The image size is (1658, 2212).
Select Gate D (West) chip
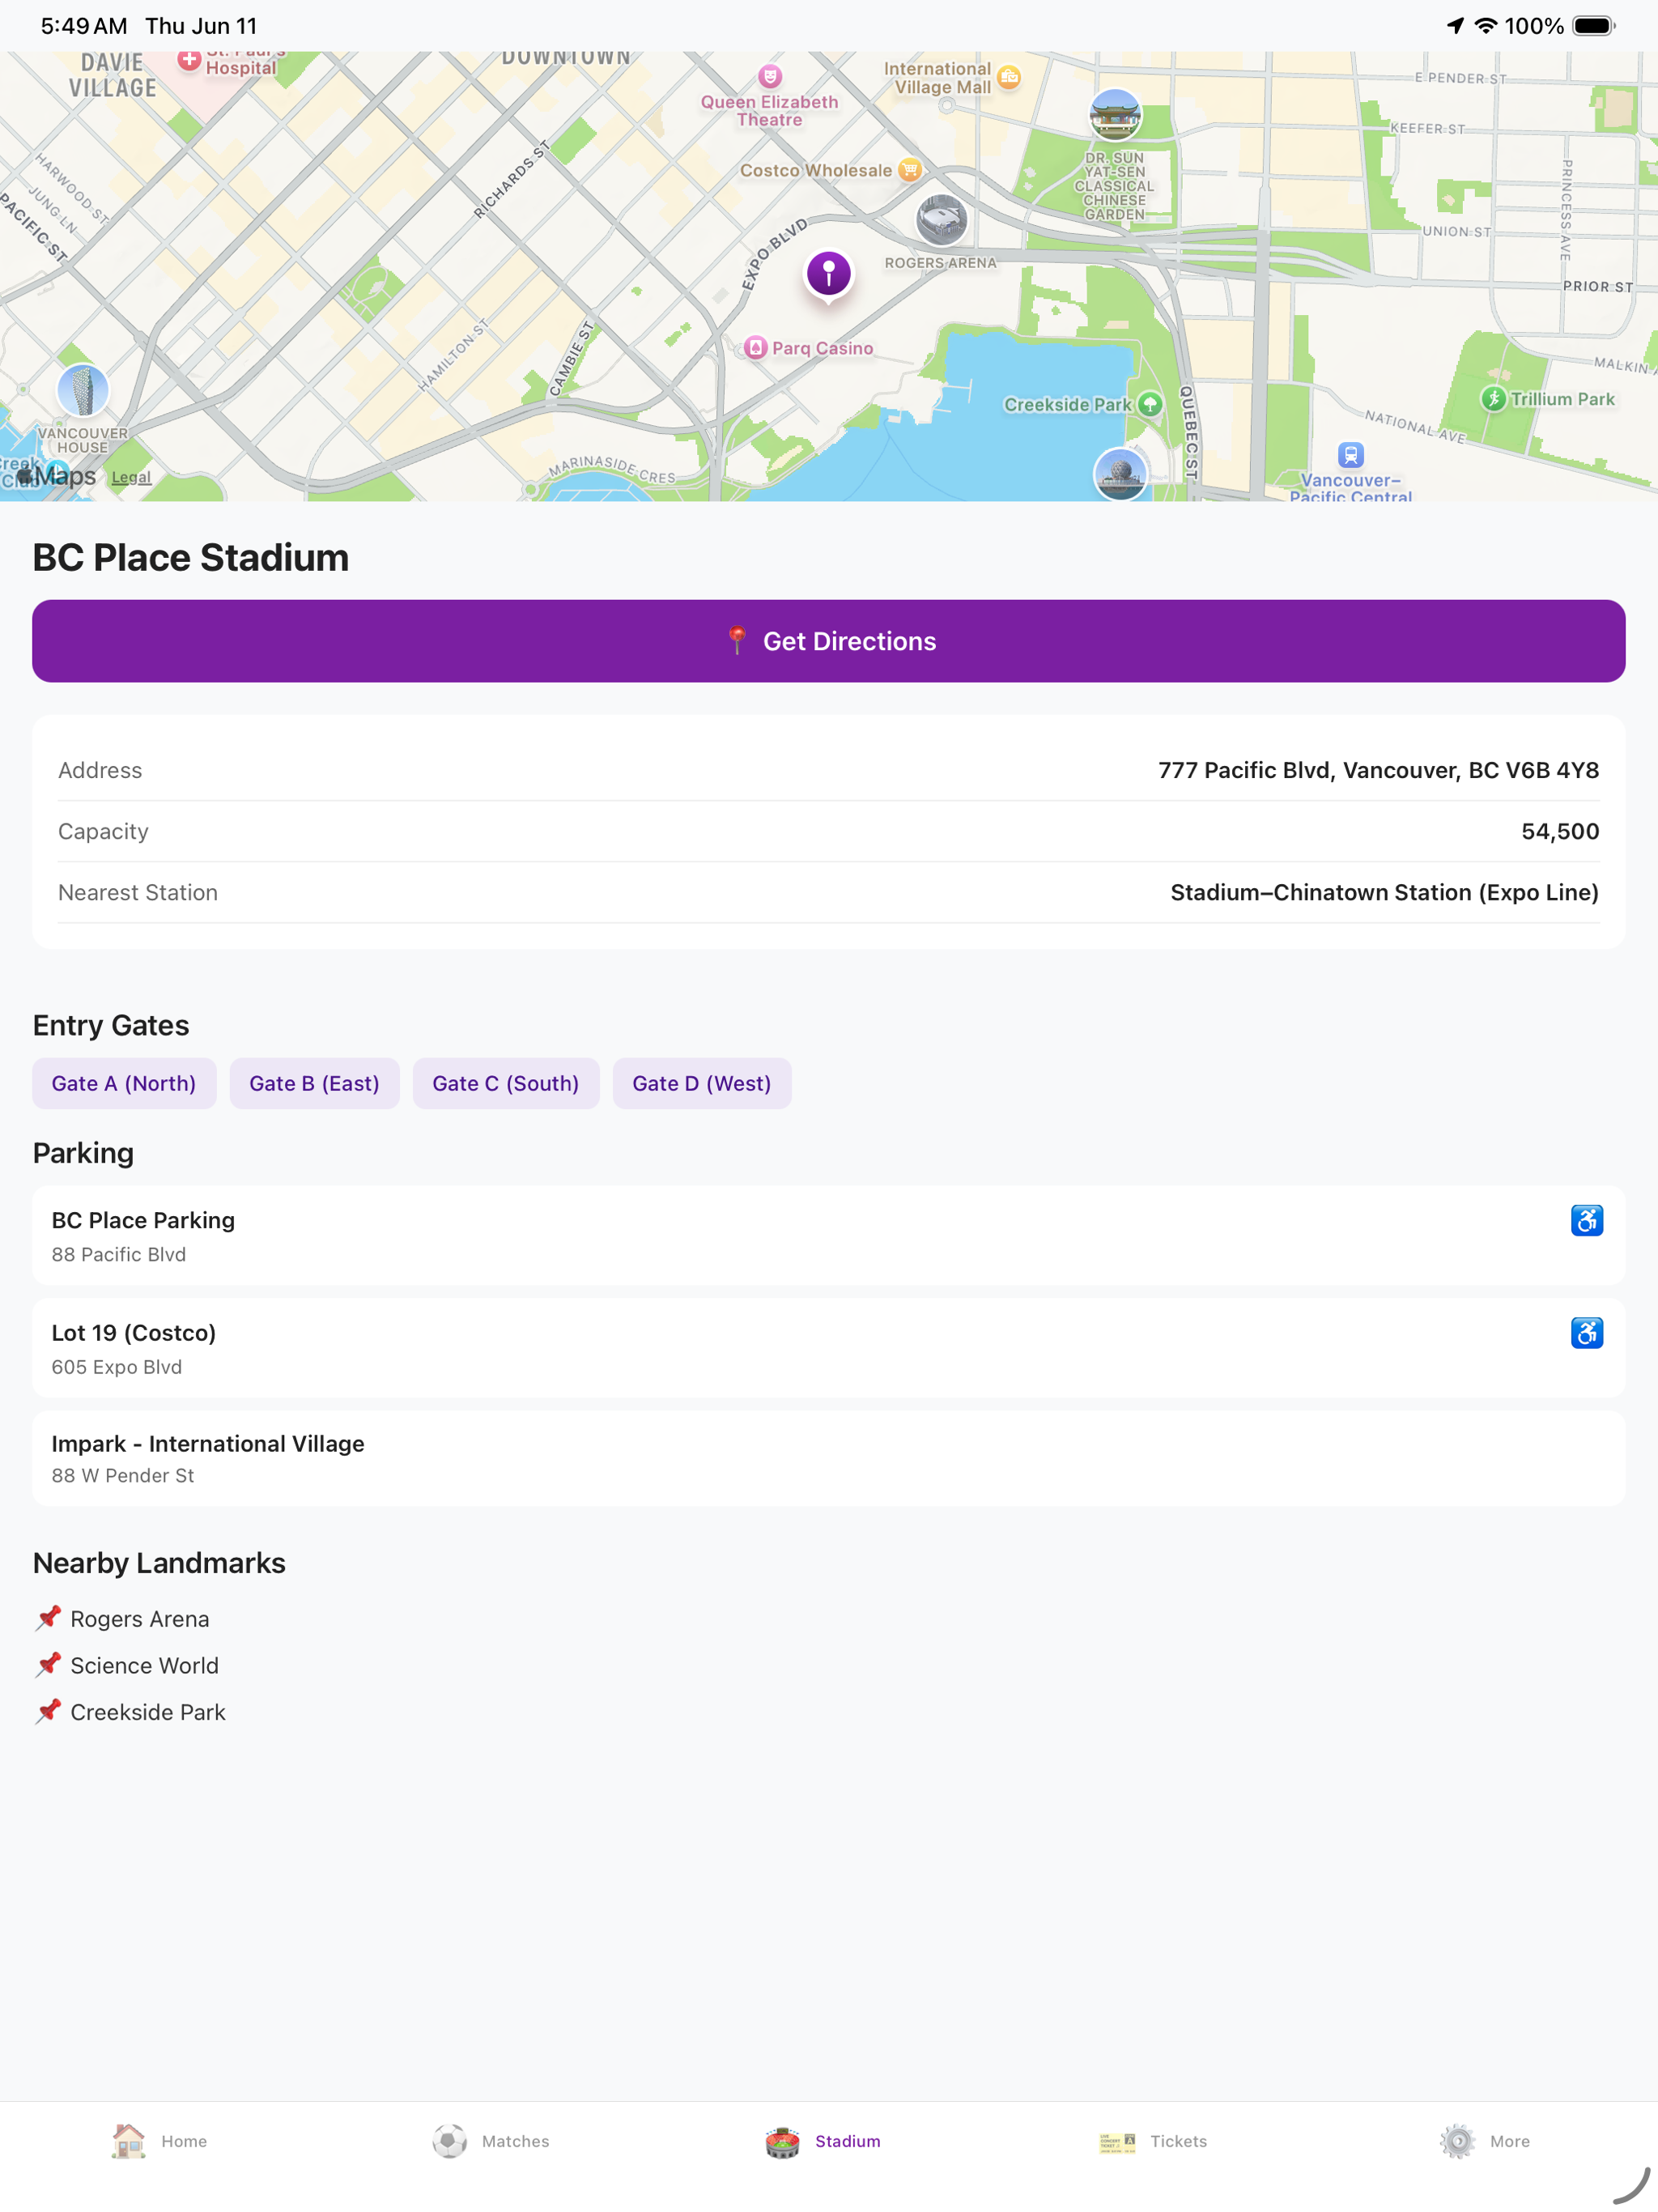[701, 1083]
